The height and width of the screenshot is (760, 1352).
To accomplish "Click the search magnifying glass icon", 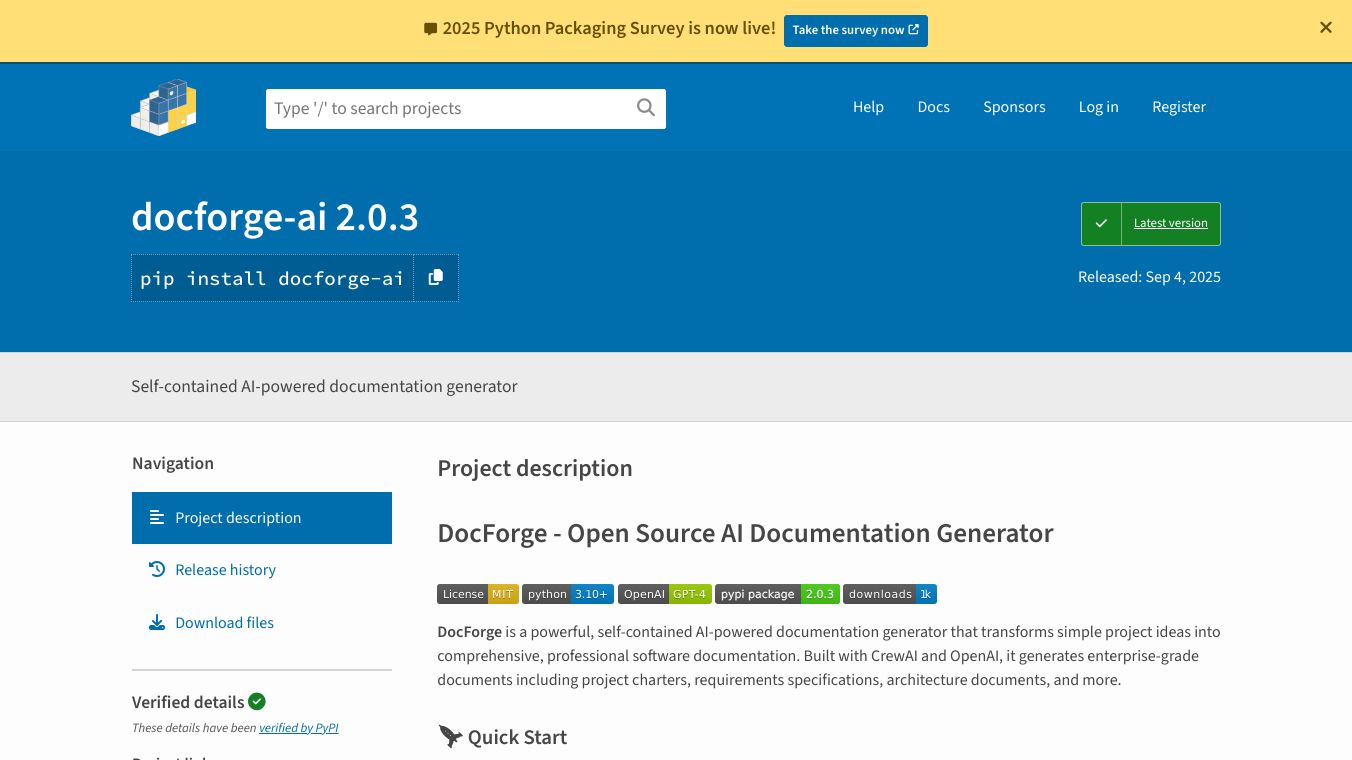I will pyautogui.click(x=646, y=108).
